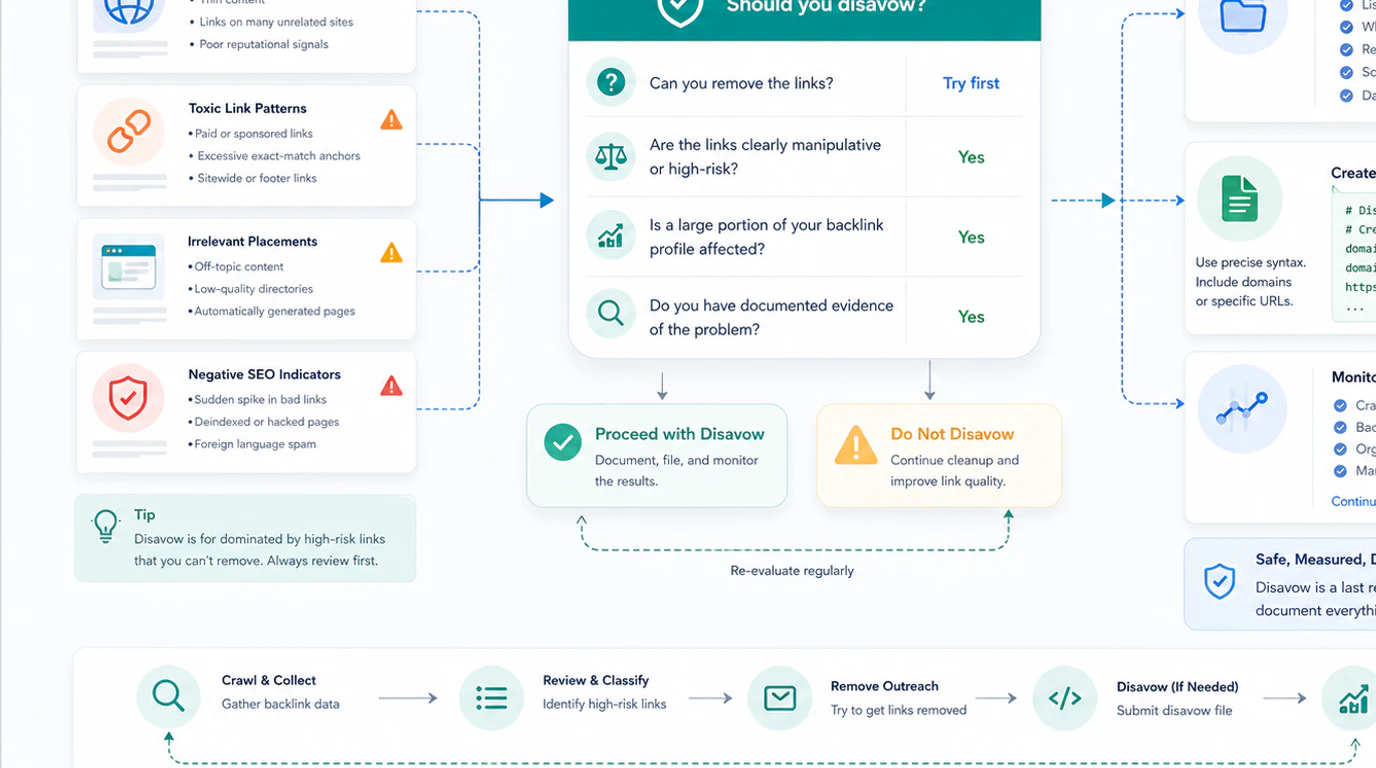Click the 'Re-evaluate regularly' label
1376x768 pixels.
(x=792, y=571)
